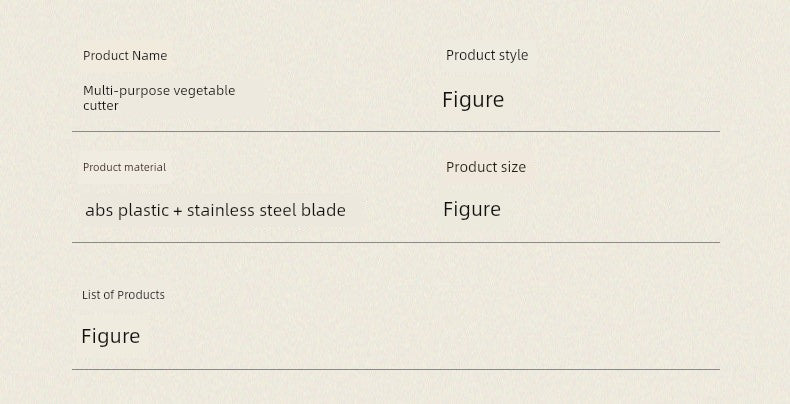Select Figure under Product style
The width and height of the screenshot is (790, 404).
pos(473,100)
